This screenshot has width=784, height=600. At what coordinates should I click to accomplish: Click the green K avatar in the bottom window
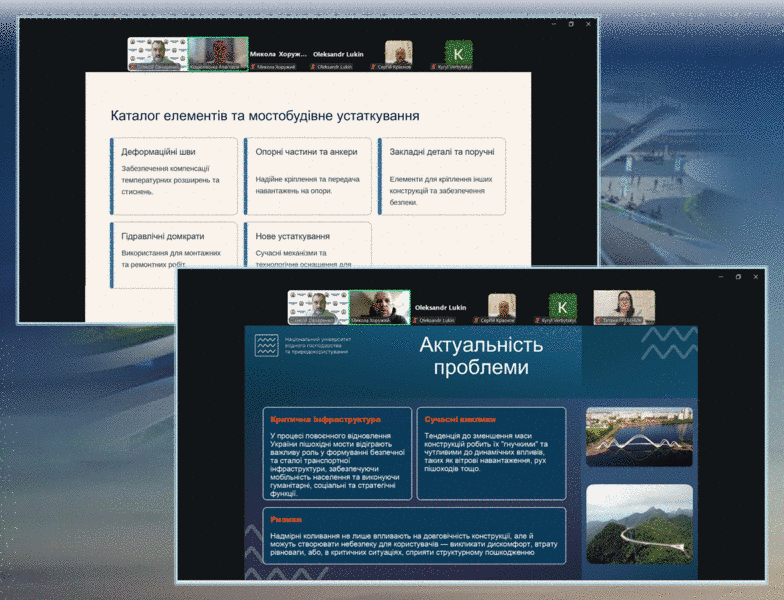[563, 306]
